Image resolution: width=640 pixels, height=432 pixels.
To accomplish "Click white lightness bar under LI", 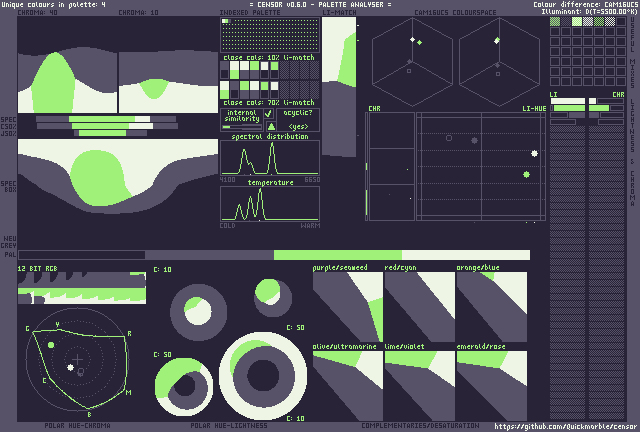I will pos(568,101).
